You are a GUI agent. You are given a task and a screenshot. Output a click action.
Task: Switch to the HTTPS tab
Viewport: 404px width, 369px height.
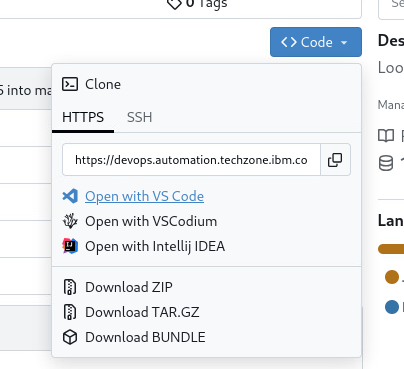[83, 117]
